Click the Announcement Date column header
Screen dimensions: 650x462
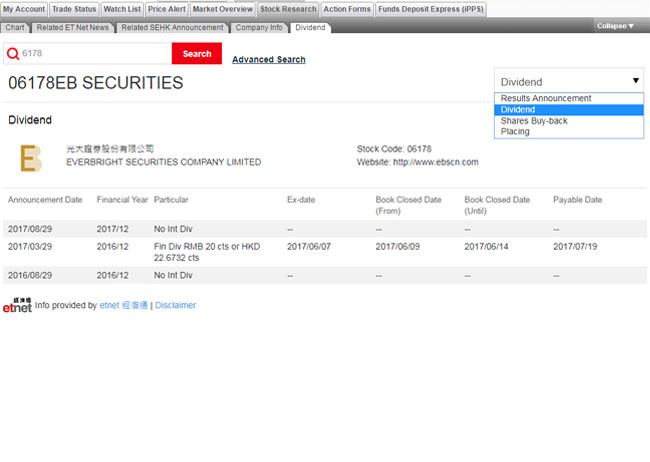[45, 200]
